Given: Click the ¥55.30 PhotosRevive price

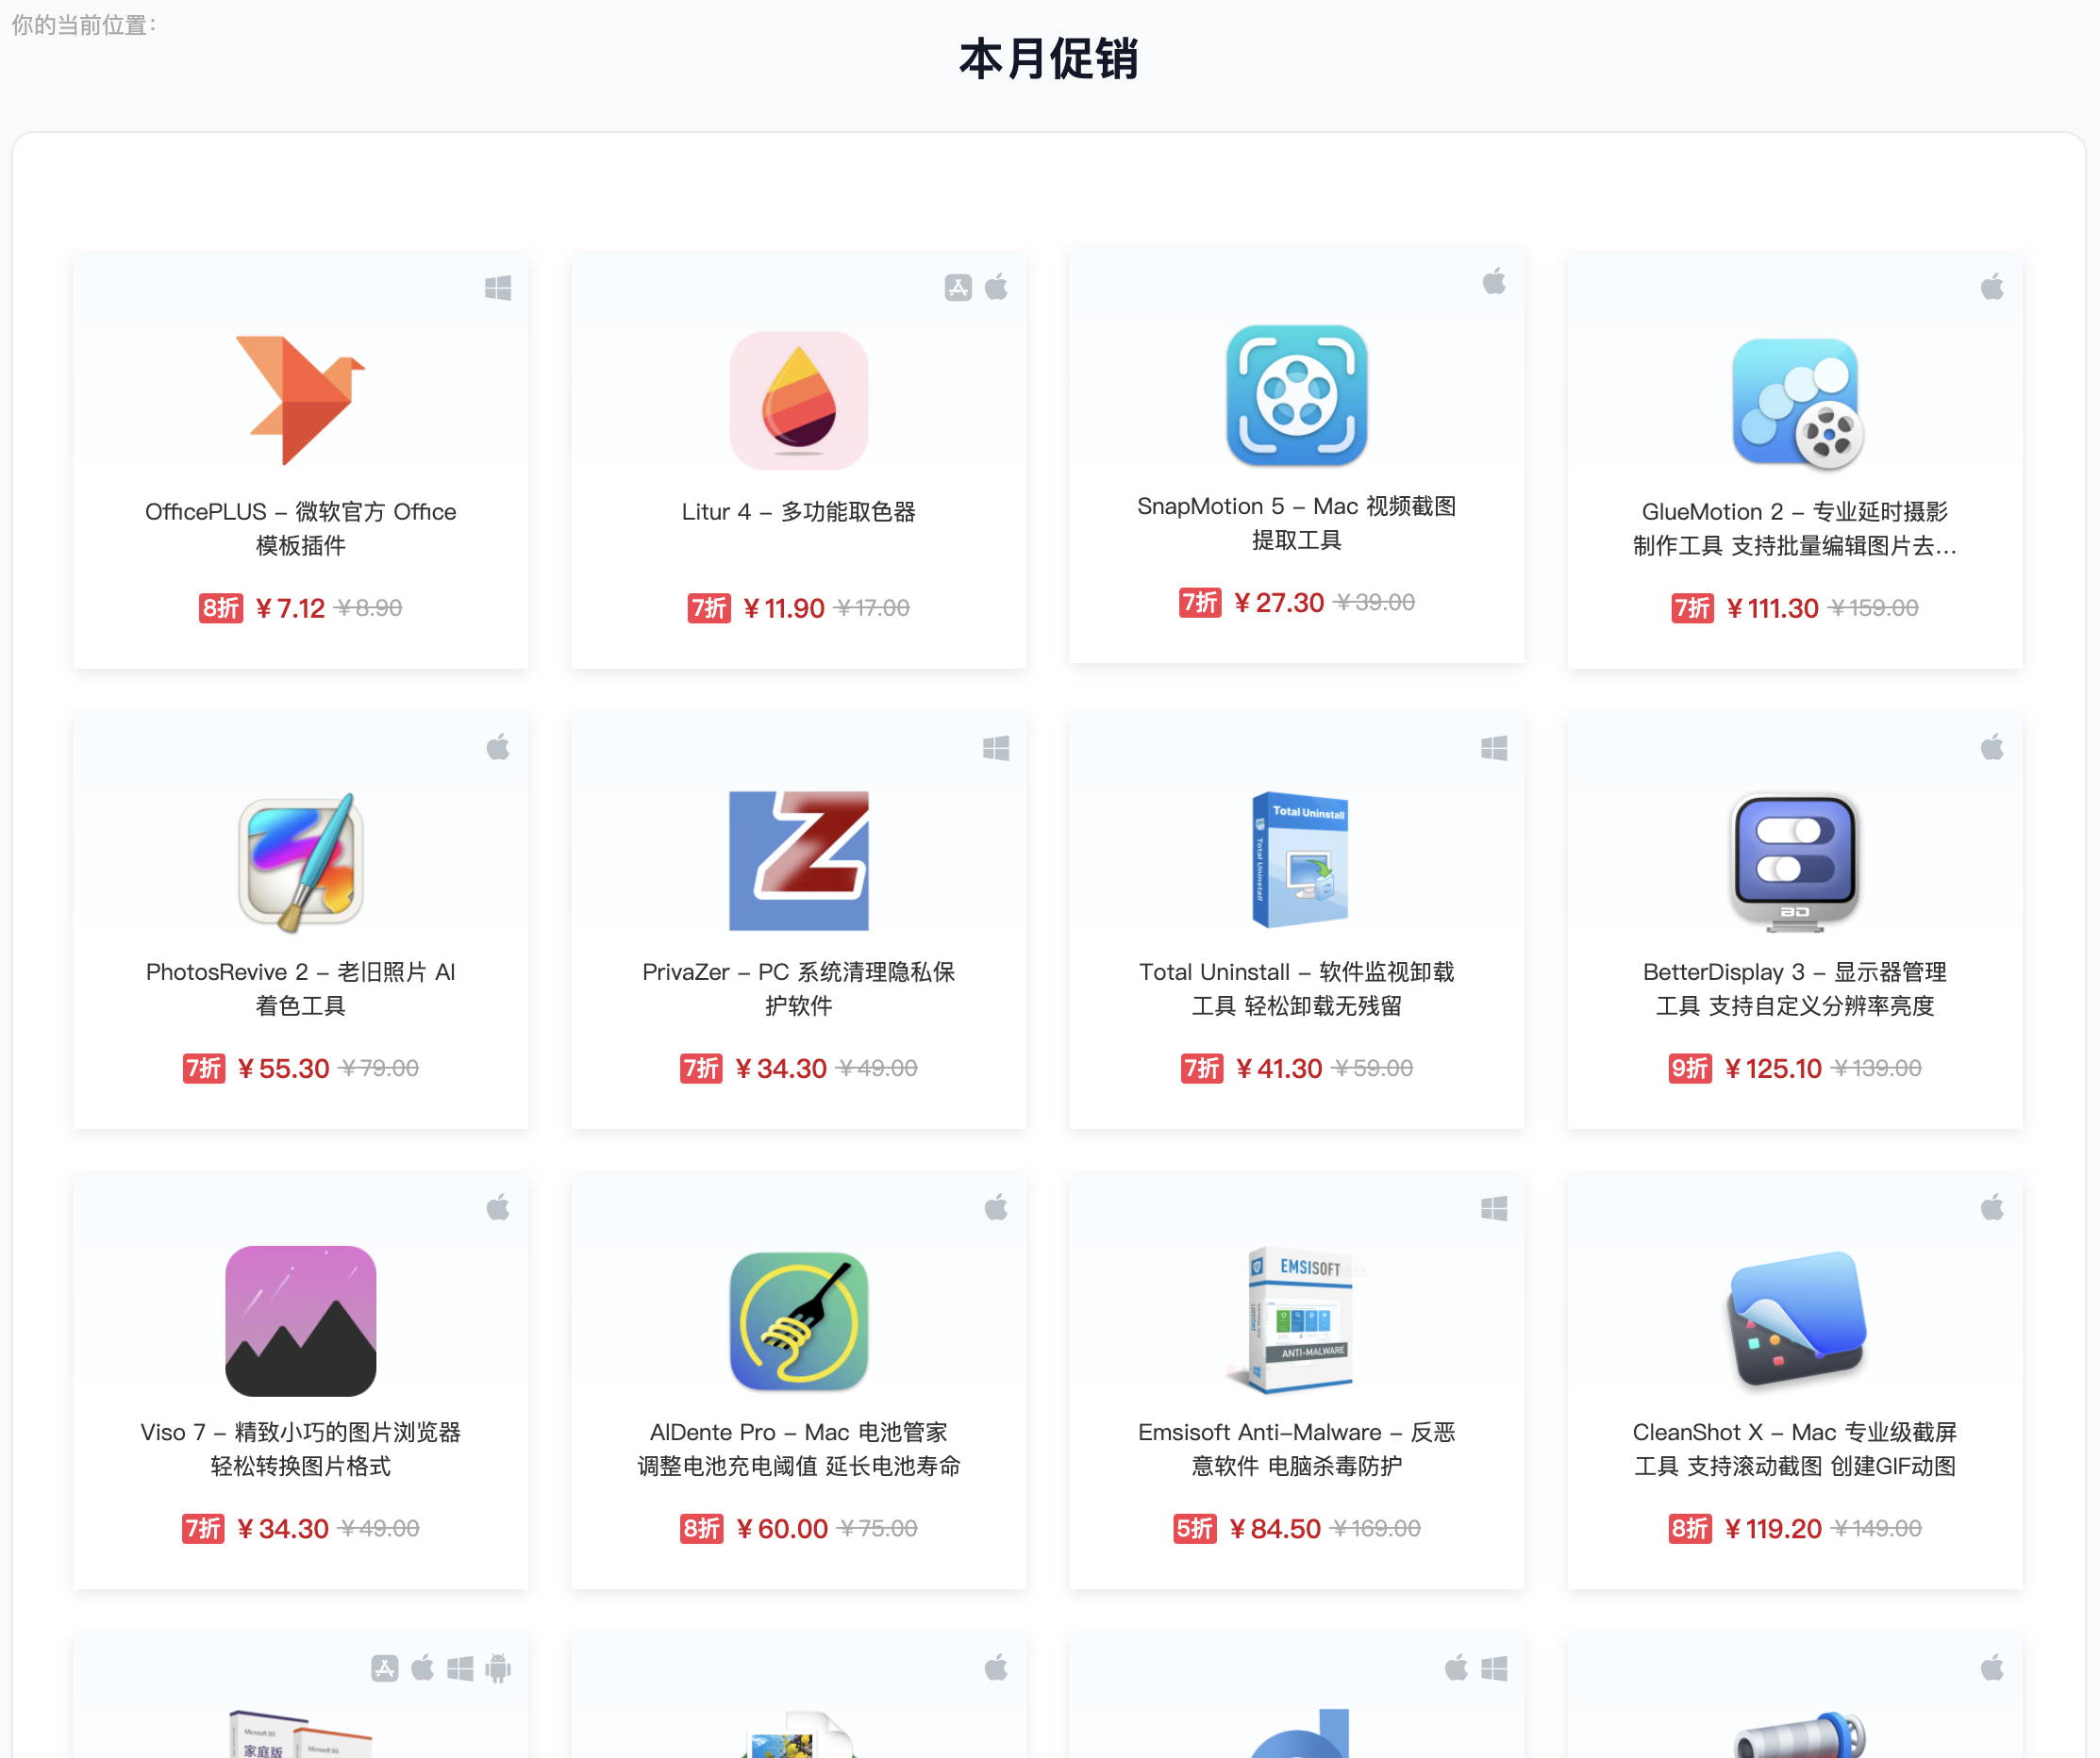Looking at the screenshot, I should [283, 1068].
